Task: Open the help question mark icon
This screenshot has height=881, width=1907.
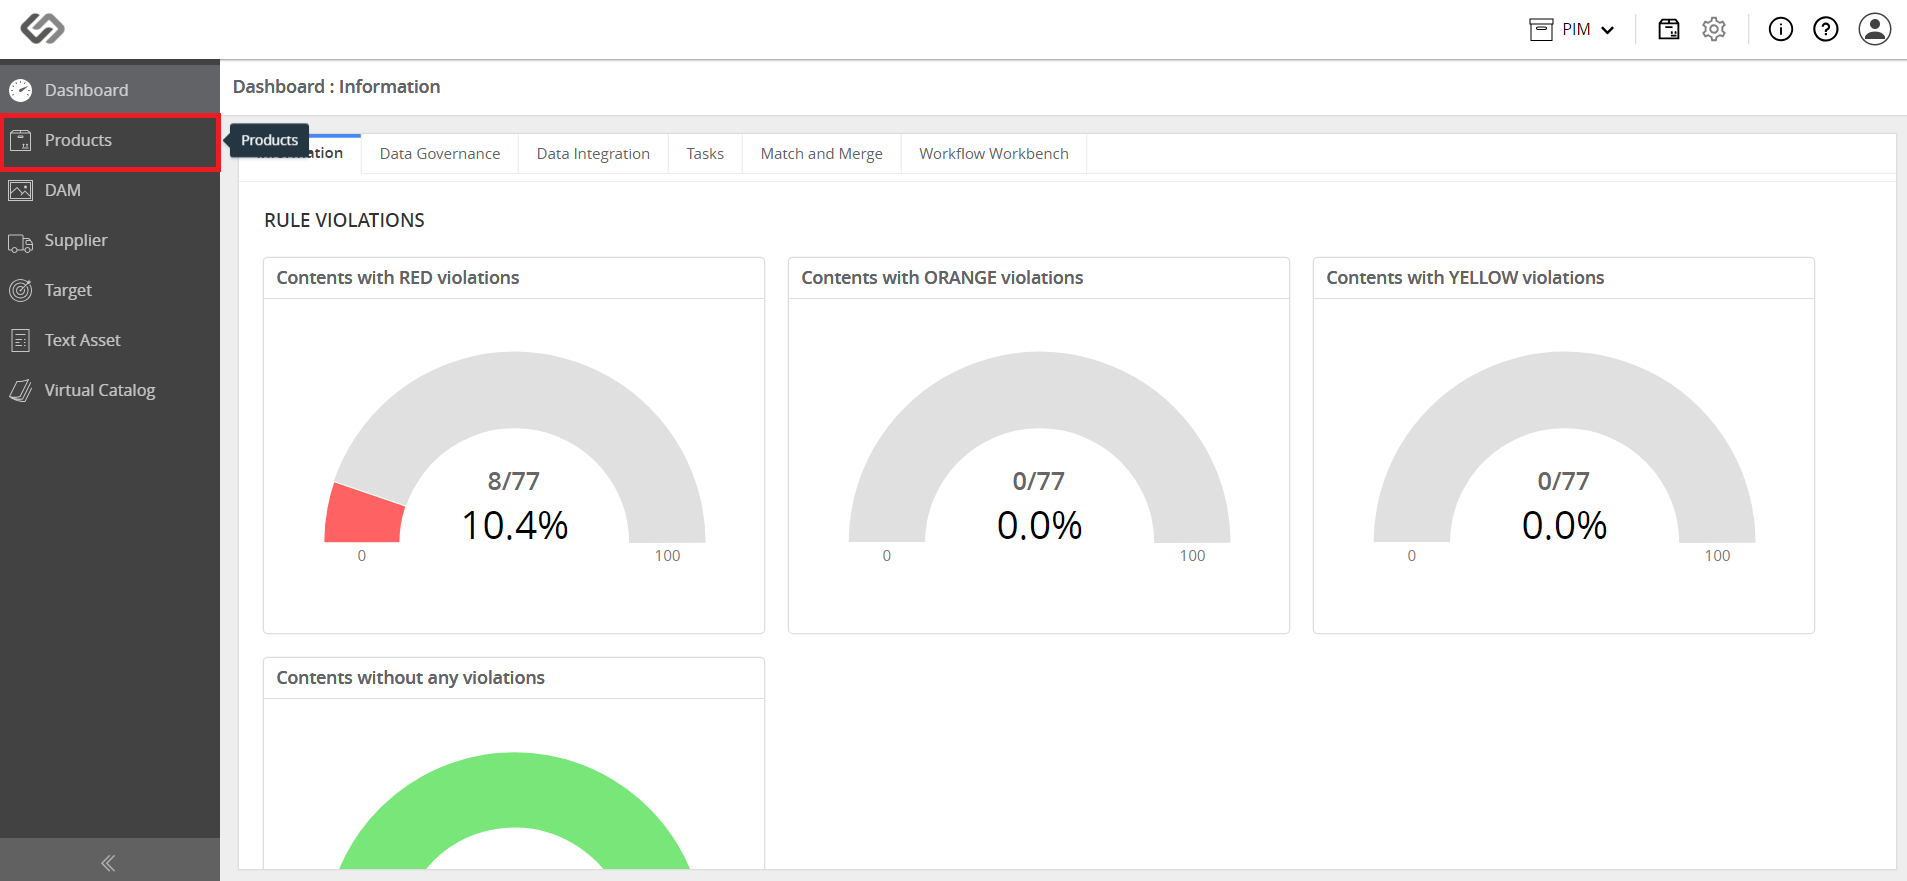Action: [x=1826, y=29]
